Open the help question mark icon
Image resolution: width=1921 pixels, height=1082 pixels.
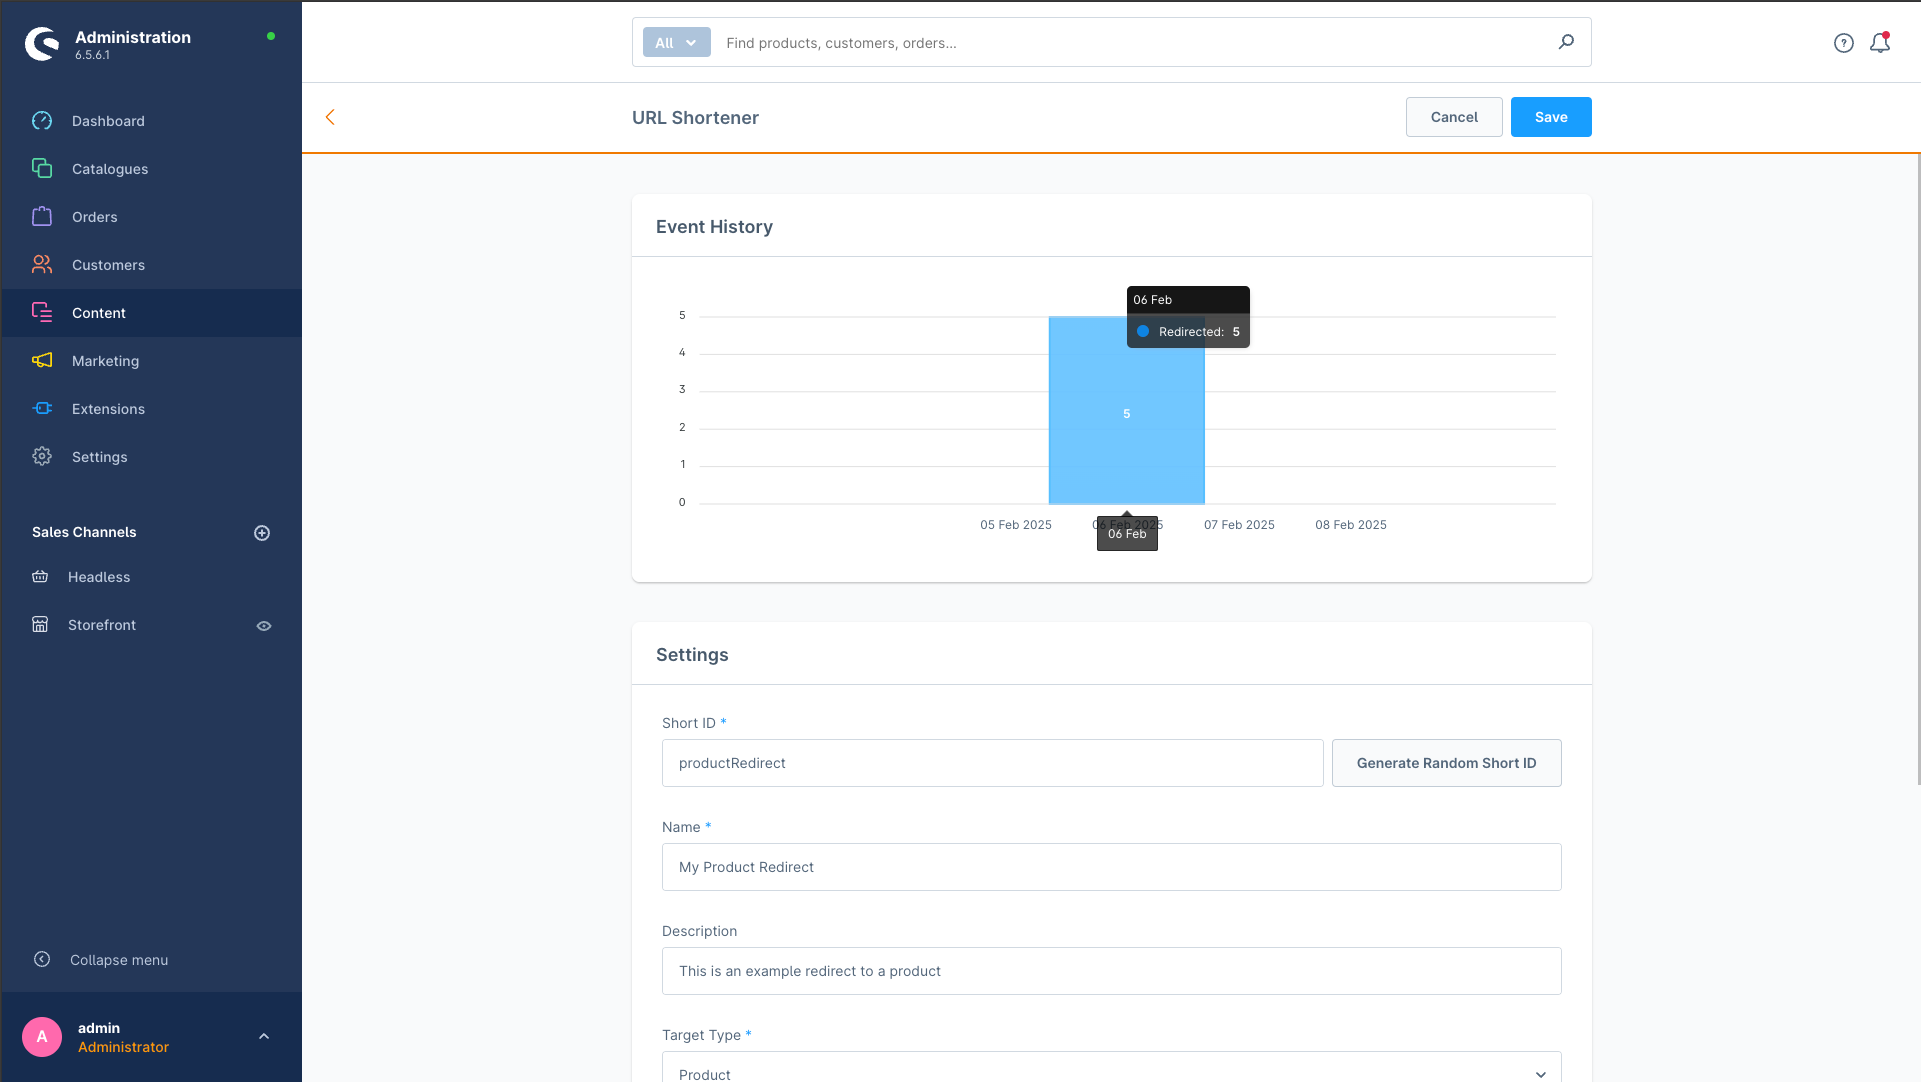pyautogui.click(x=1844, y=43)
